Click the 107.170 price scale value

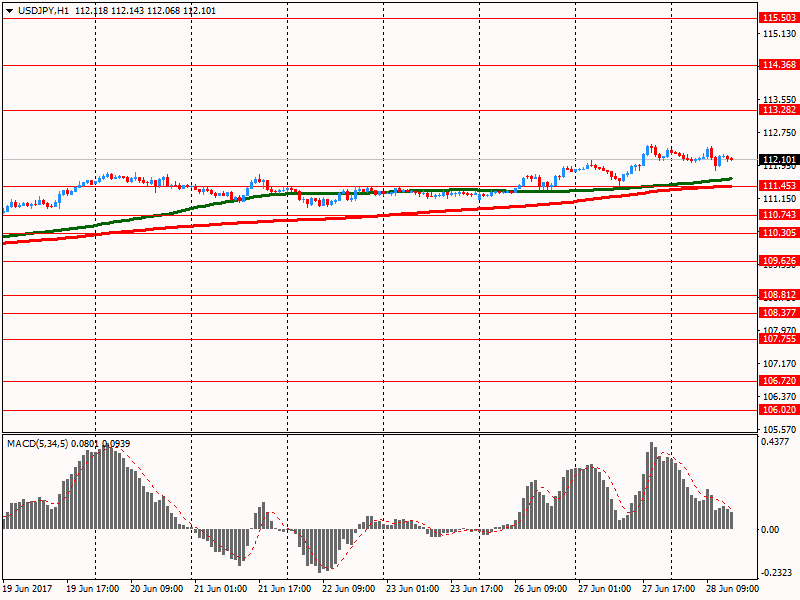tap(779, 364)
